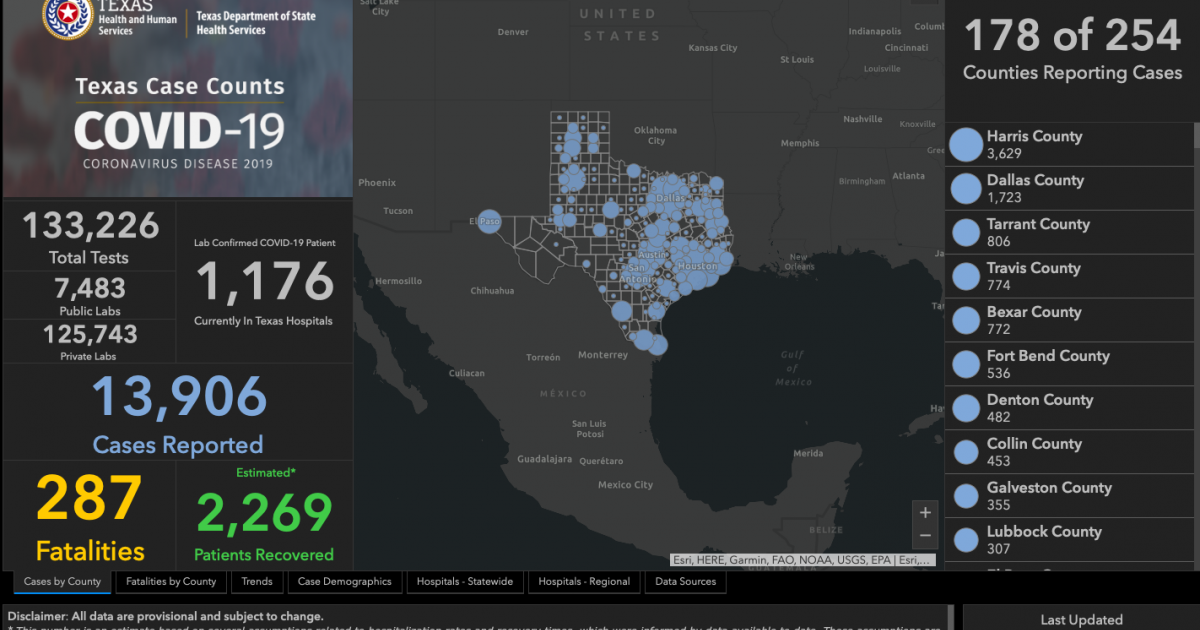Open Hospitals - Regional tab
1200x630 pixels.
(584, 582)
